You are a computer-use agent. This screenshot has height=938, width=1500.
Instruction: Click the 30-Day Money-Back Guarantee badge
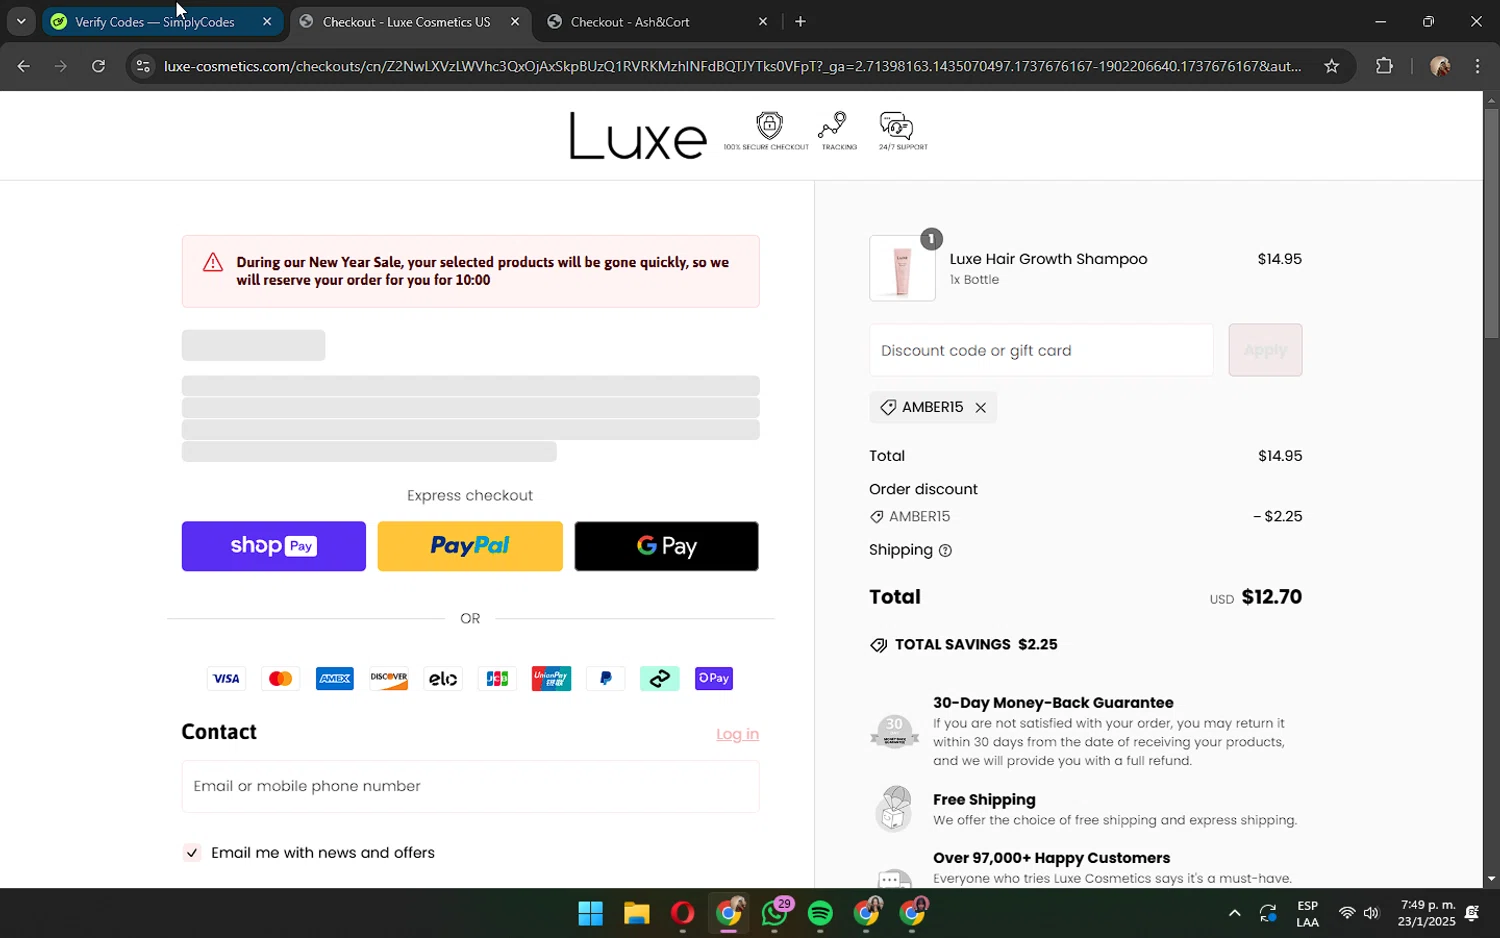click(894, 732)
